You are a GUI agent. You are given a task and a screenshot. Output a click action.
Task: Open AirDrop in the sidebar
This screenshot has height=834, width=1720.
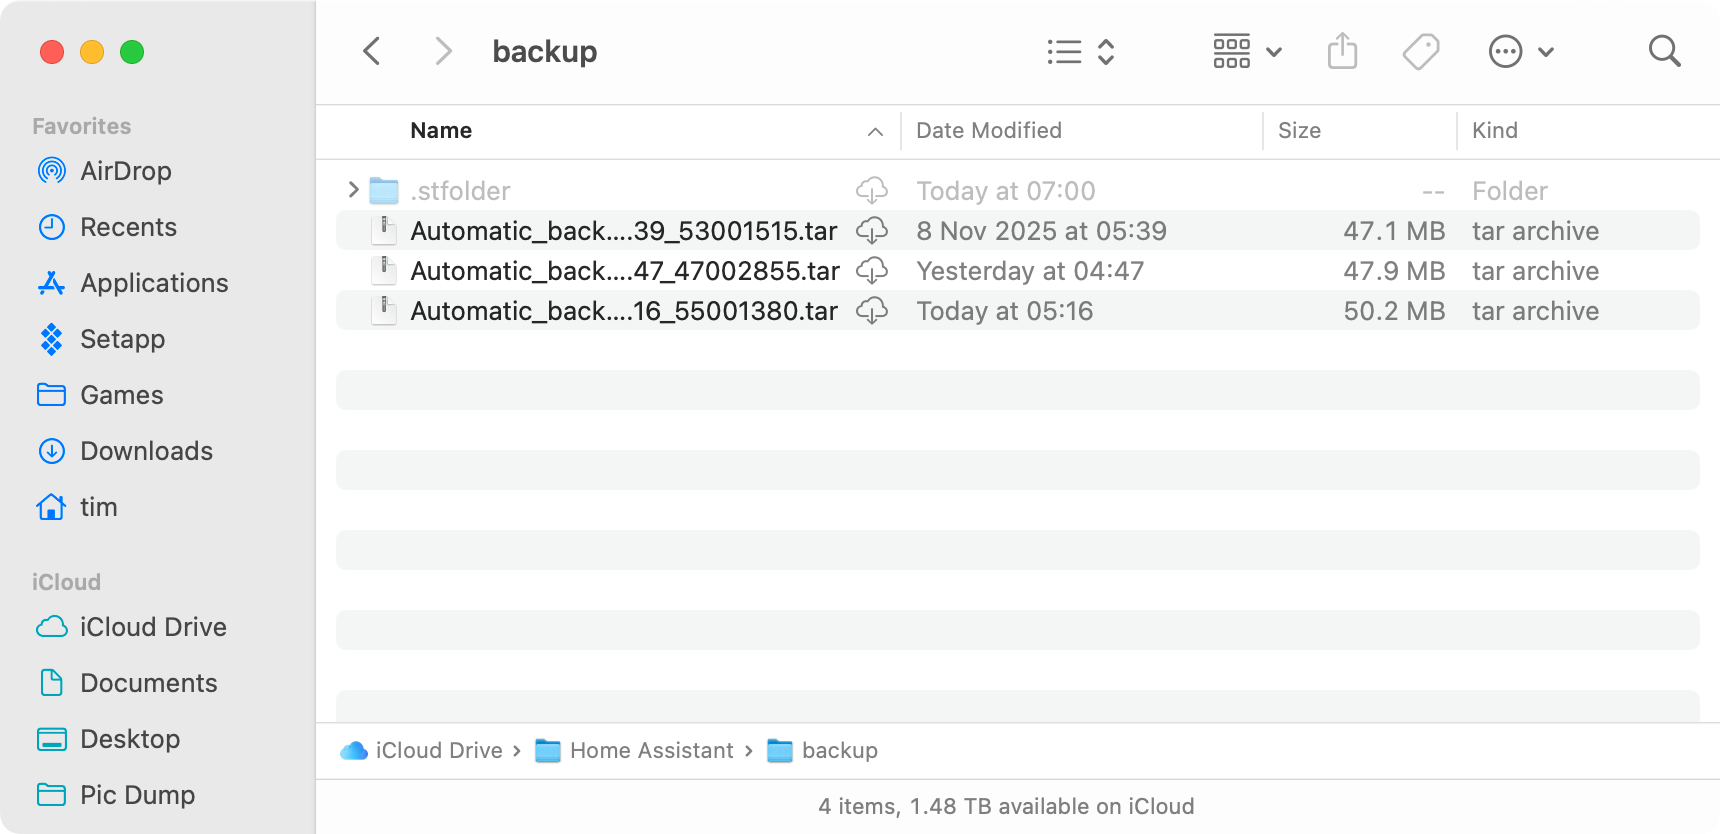(x=125, y=171)
